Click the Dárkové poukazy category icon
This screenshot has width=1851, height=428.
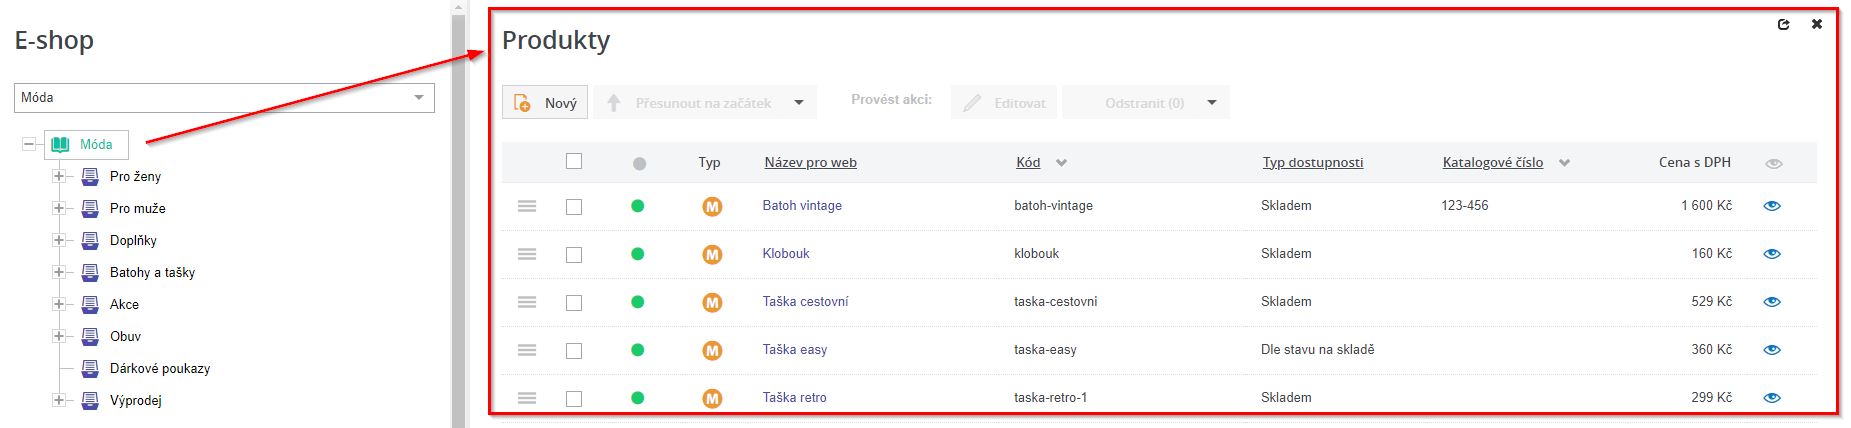90,368
